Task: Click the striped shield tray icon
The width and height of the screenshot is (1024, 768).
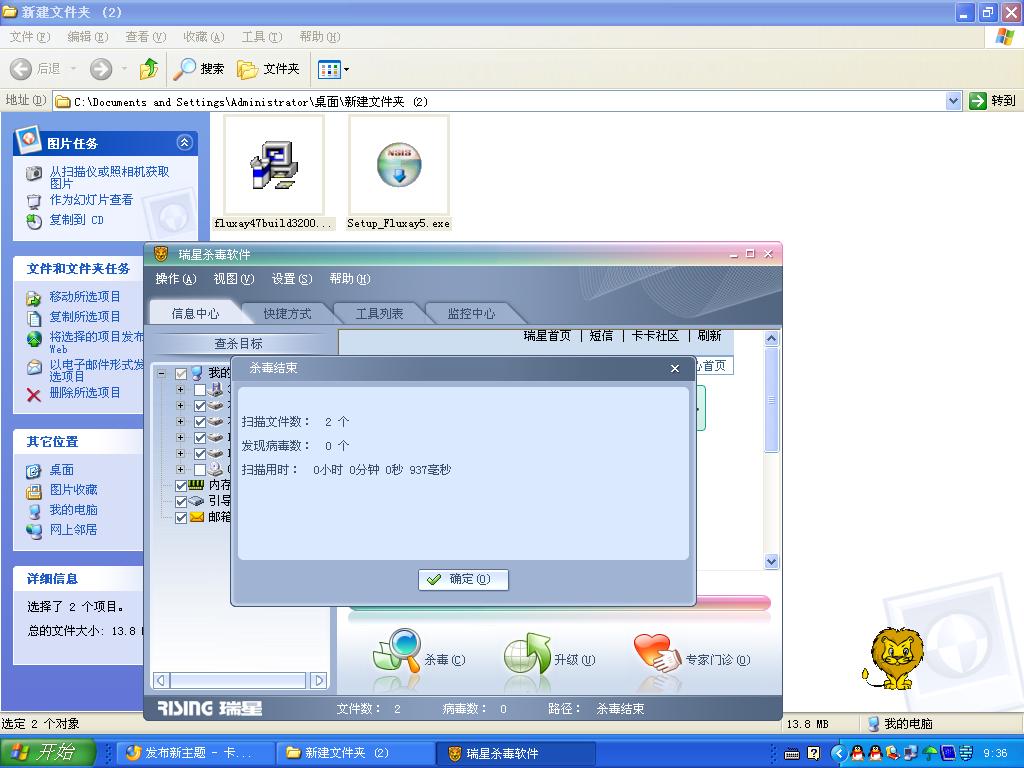Action: tap(966, 754)
